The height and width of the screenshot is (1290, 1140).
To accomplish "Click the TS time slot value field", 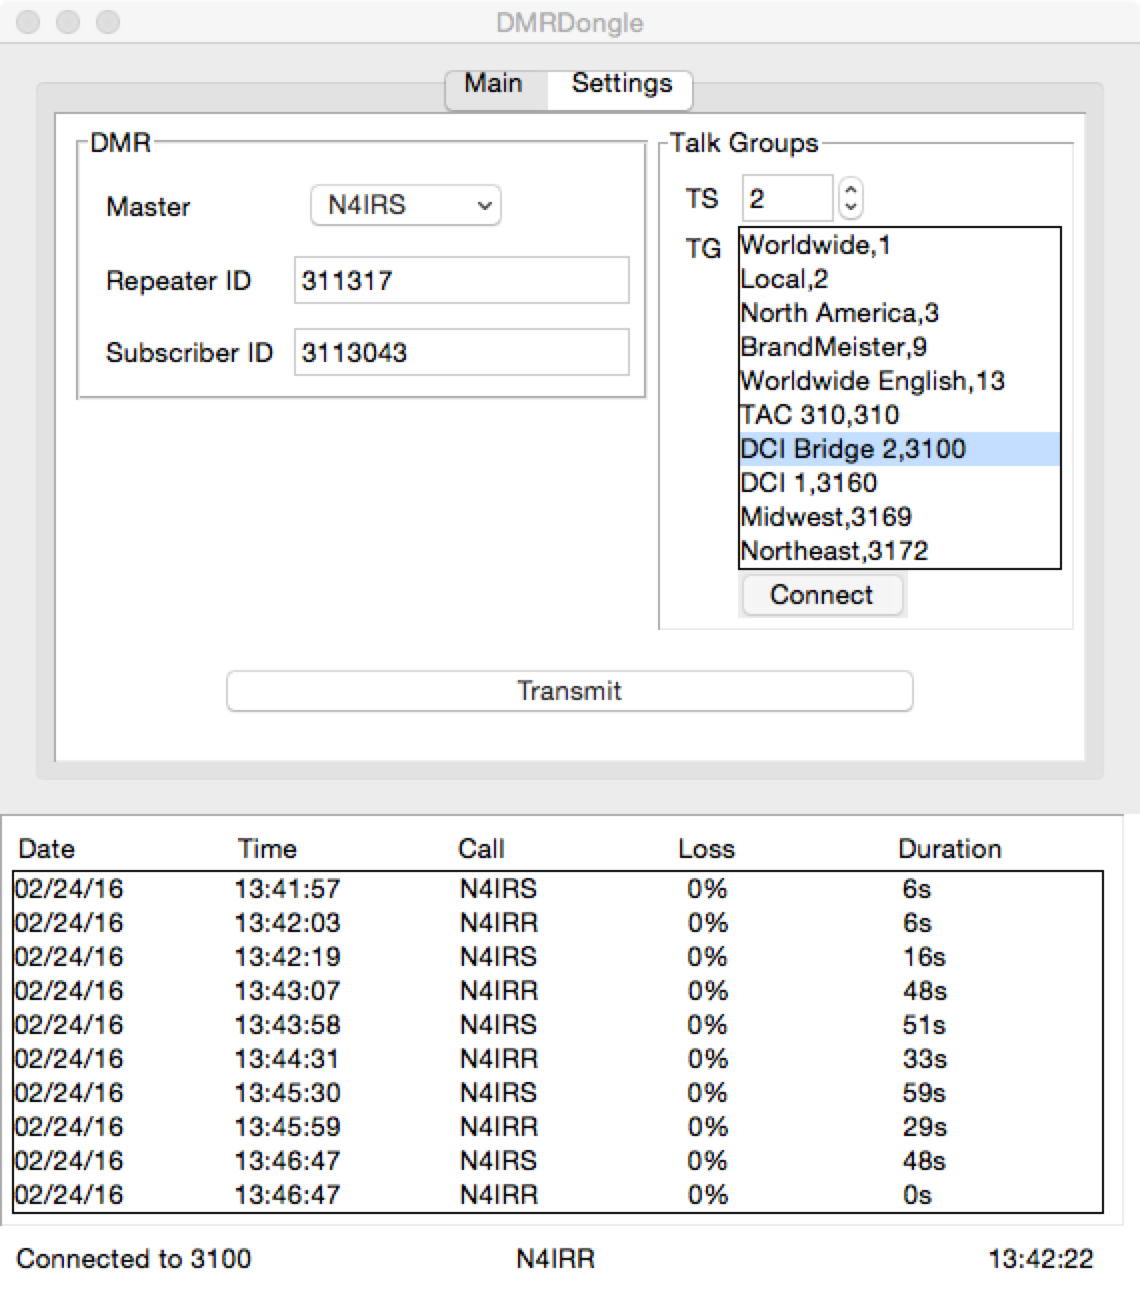I will [x=787, y=198].
